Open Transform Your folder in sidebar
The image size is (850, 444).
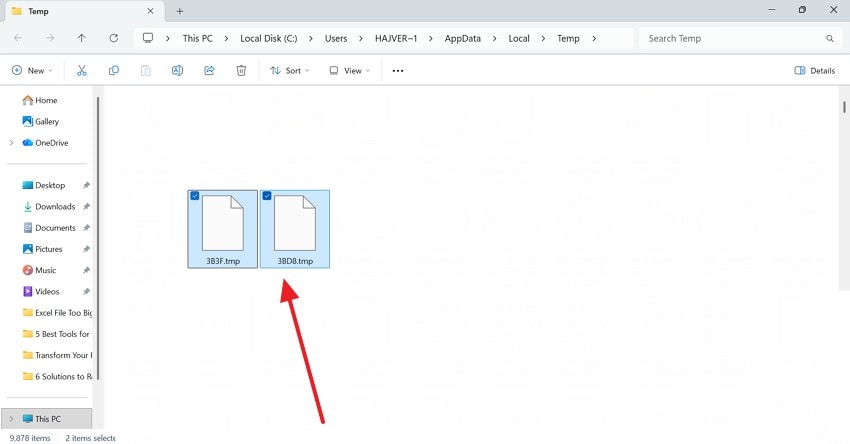(57, 355)
